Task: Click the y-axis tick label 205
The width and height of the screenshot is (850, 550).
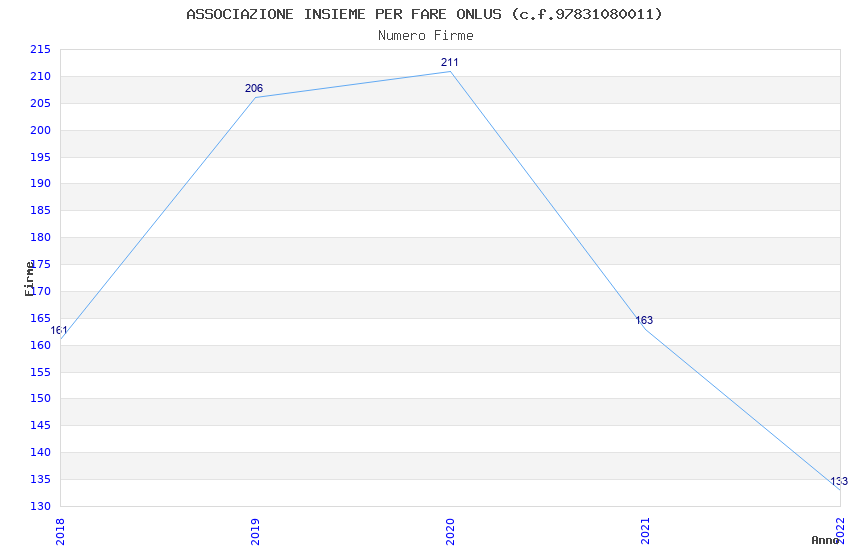Action: click(x=40, y=103)
